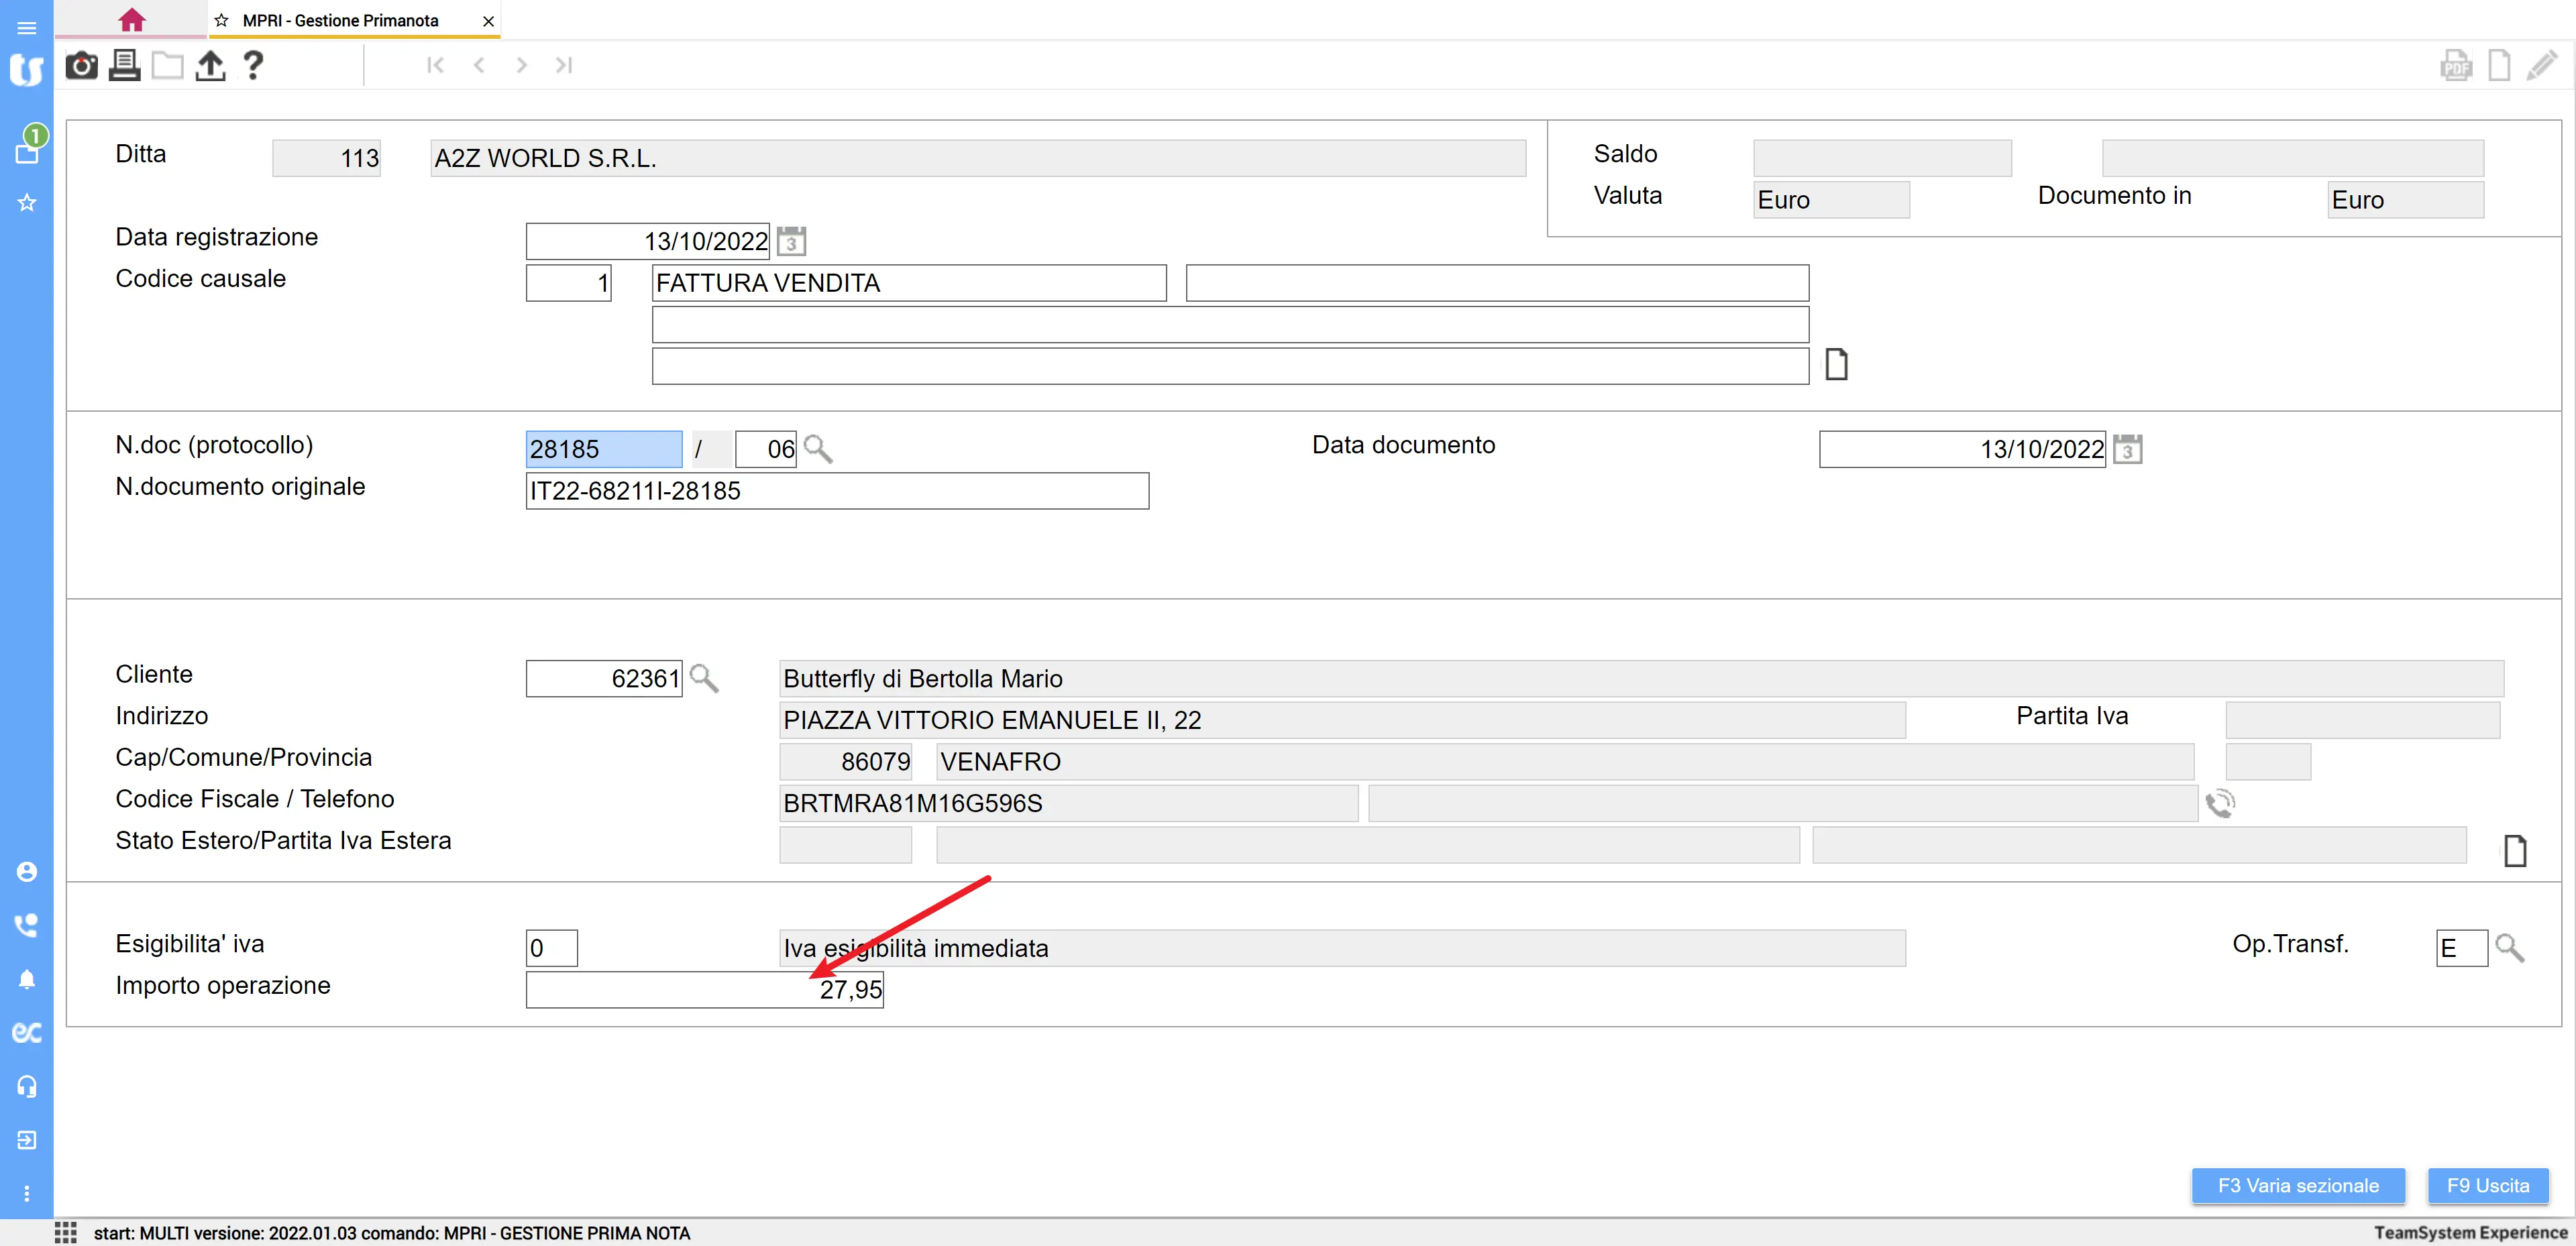The width and height of the screenshot is (2576, 1246).
Task: Expand the sidebar hamburger menu
Action: pyautogui.click(x=27, y=28)
